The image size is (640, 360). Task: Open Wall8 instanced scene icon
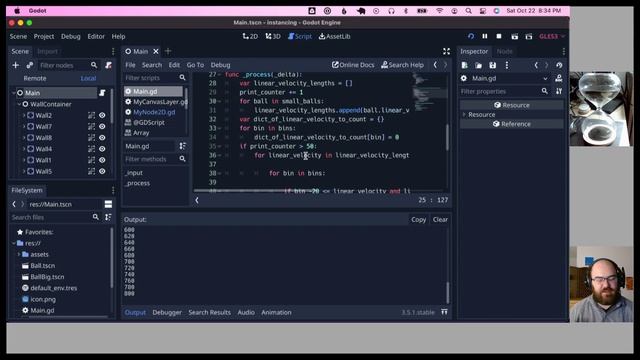coord(91,138)
